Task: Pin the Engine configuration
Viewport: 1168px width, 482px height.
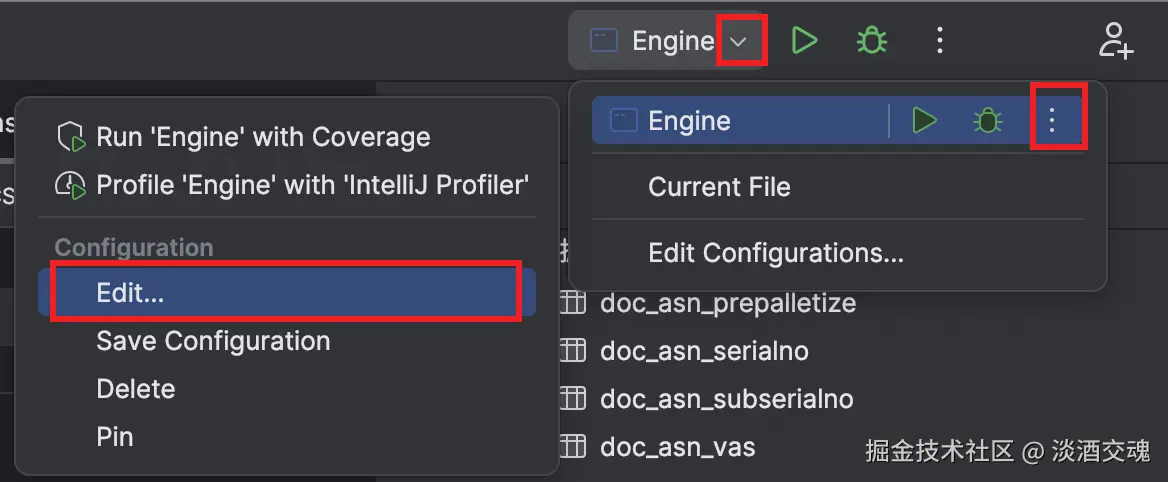Action: 115,437
